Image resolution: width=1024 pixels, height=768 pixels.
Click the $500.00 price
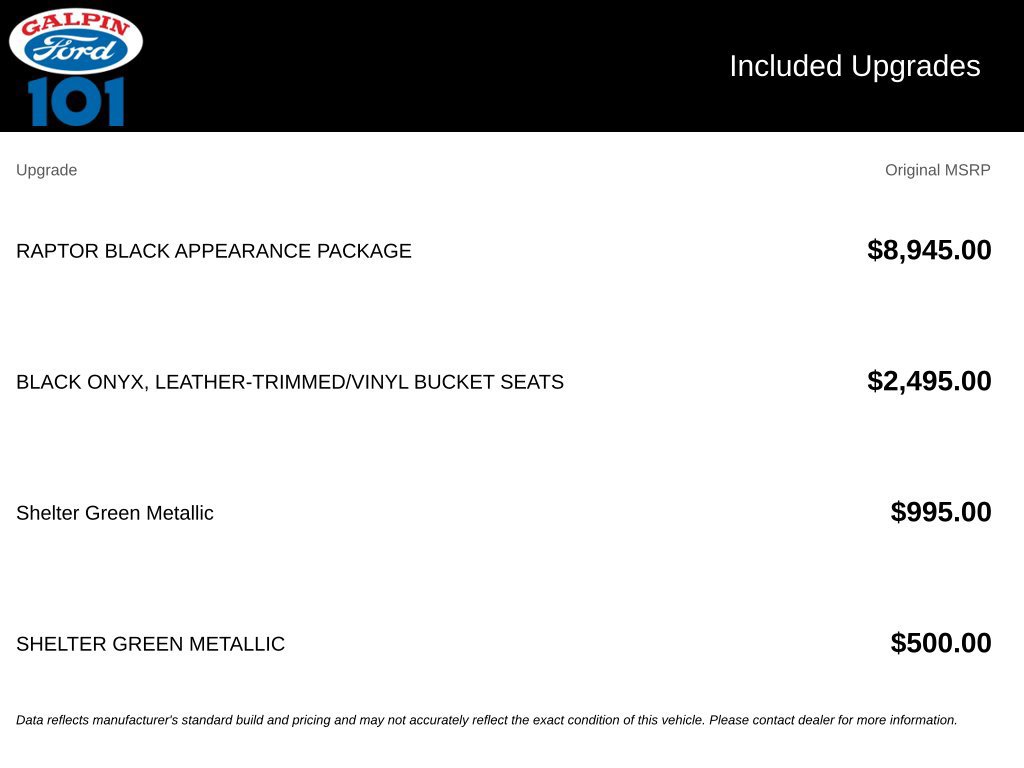click(940, 643)
